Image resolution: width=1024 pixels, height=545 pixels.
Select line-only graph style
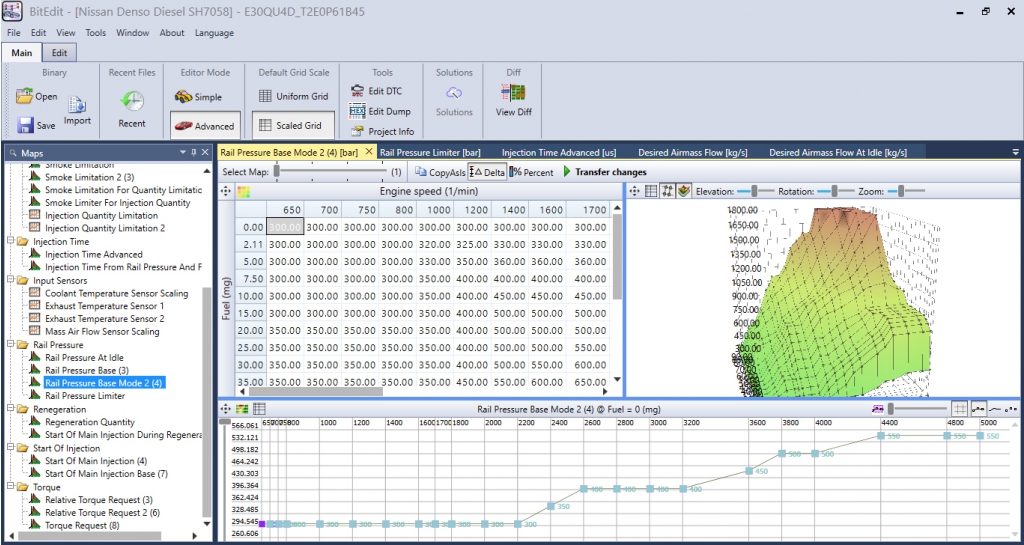pyautogui.click(x=995, y=409)
